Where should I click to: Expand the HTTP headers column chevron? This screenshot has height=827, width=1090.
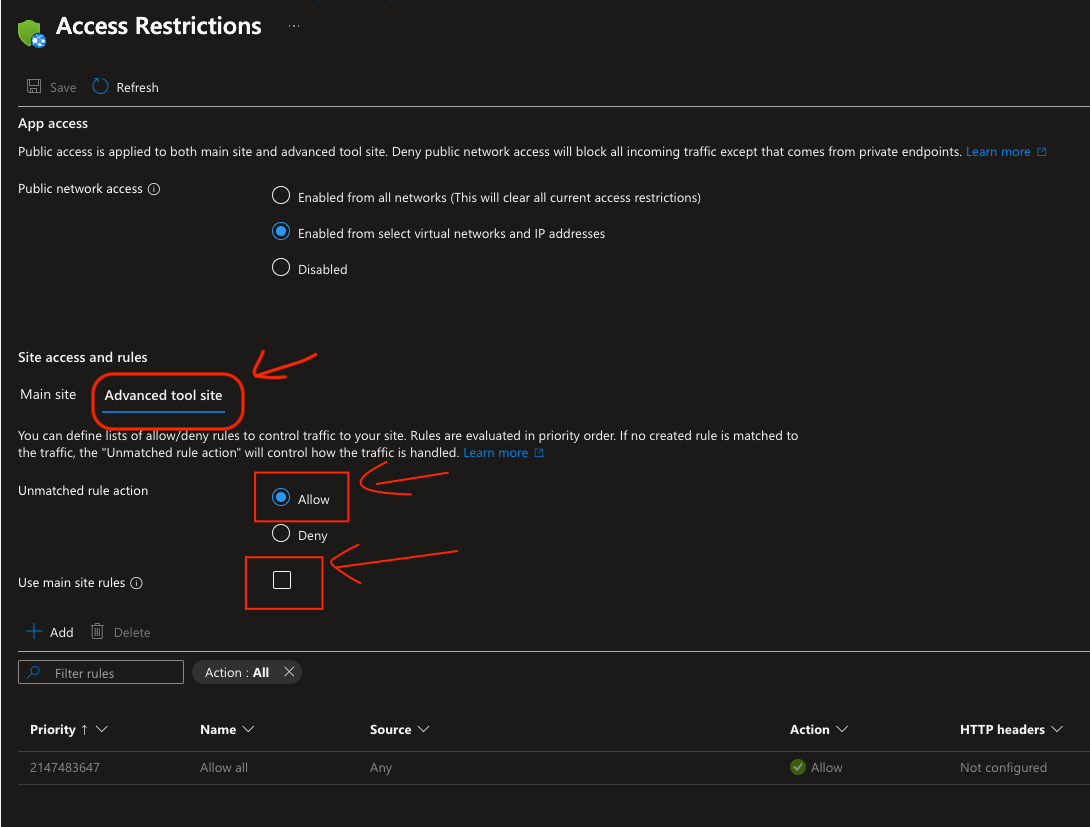click(x=1057, y=730)
